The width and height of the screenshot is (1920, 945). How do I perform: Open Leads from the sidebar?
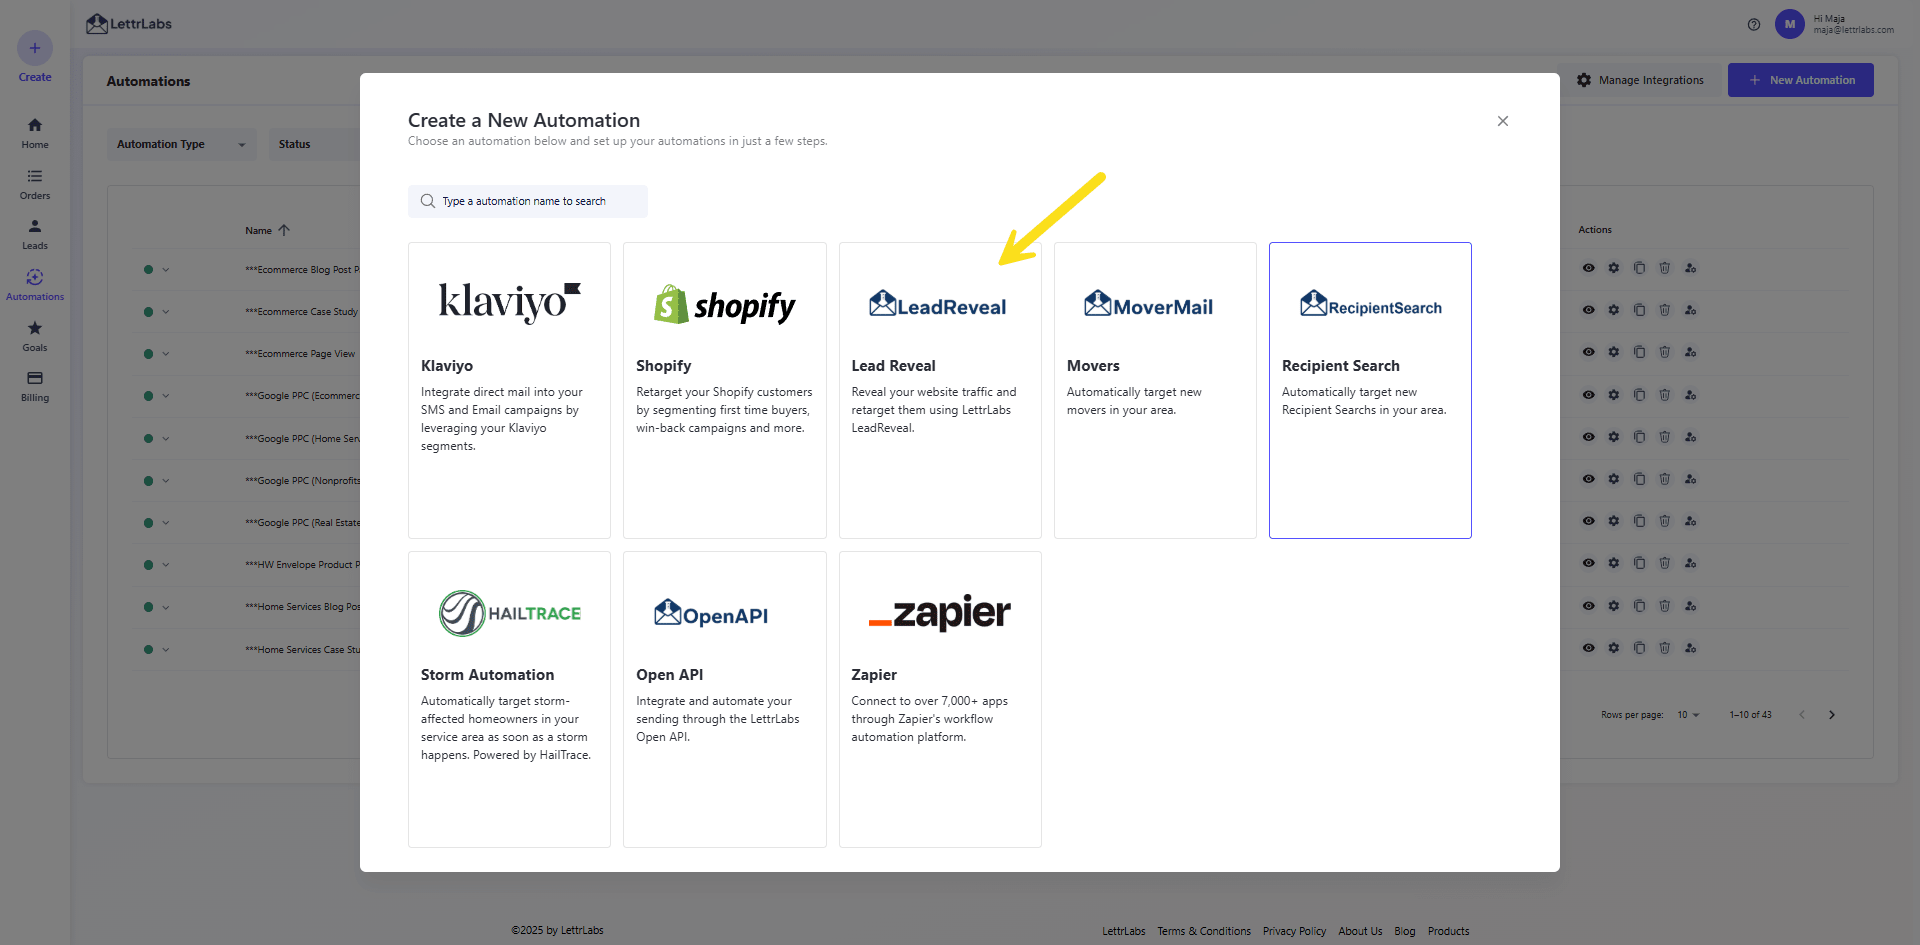pos(35,234)
